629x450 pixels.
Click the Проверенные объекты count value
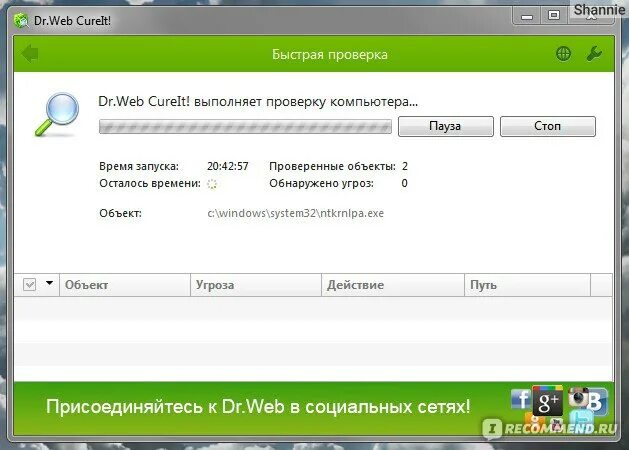pyautogui.click(x=405, y=166)
